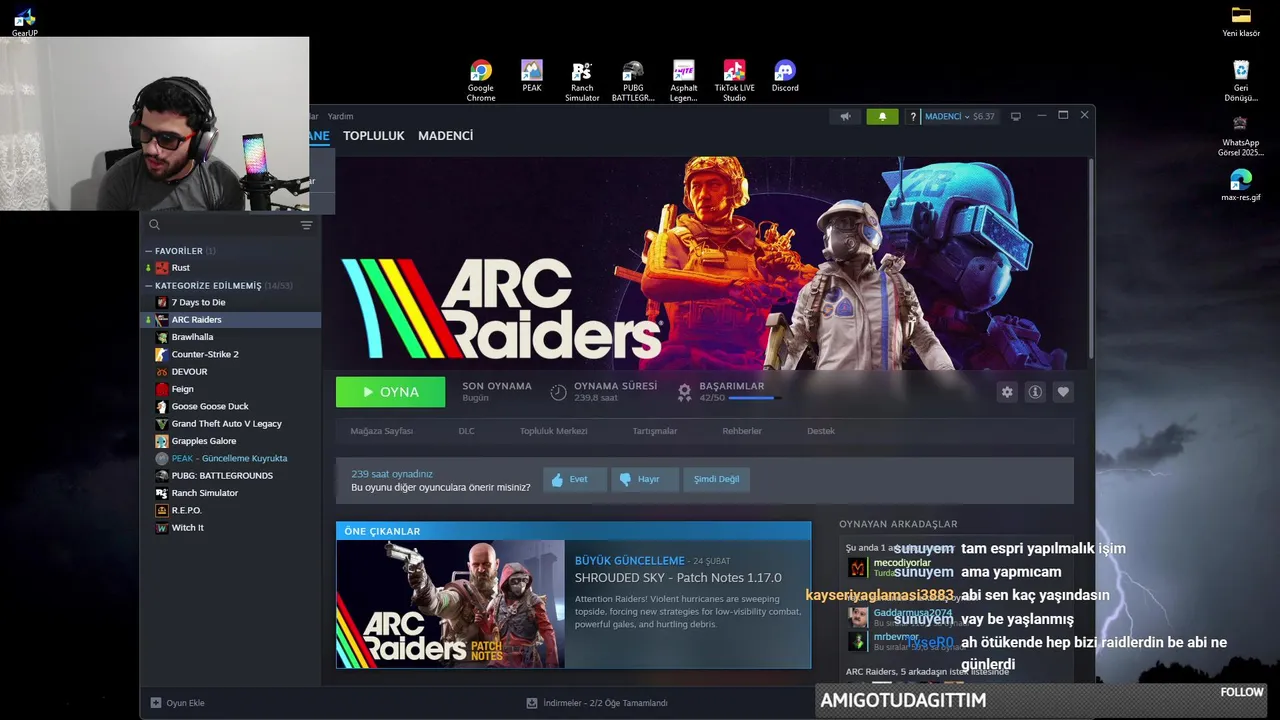Click the OYNAMA SÜRESİ clock icon
This screenshot has height=720, width=1280.
[558, 392]
